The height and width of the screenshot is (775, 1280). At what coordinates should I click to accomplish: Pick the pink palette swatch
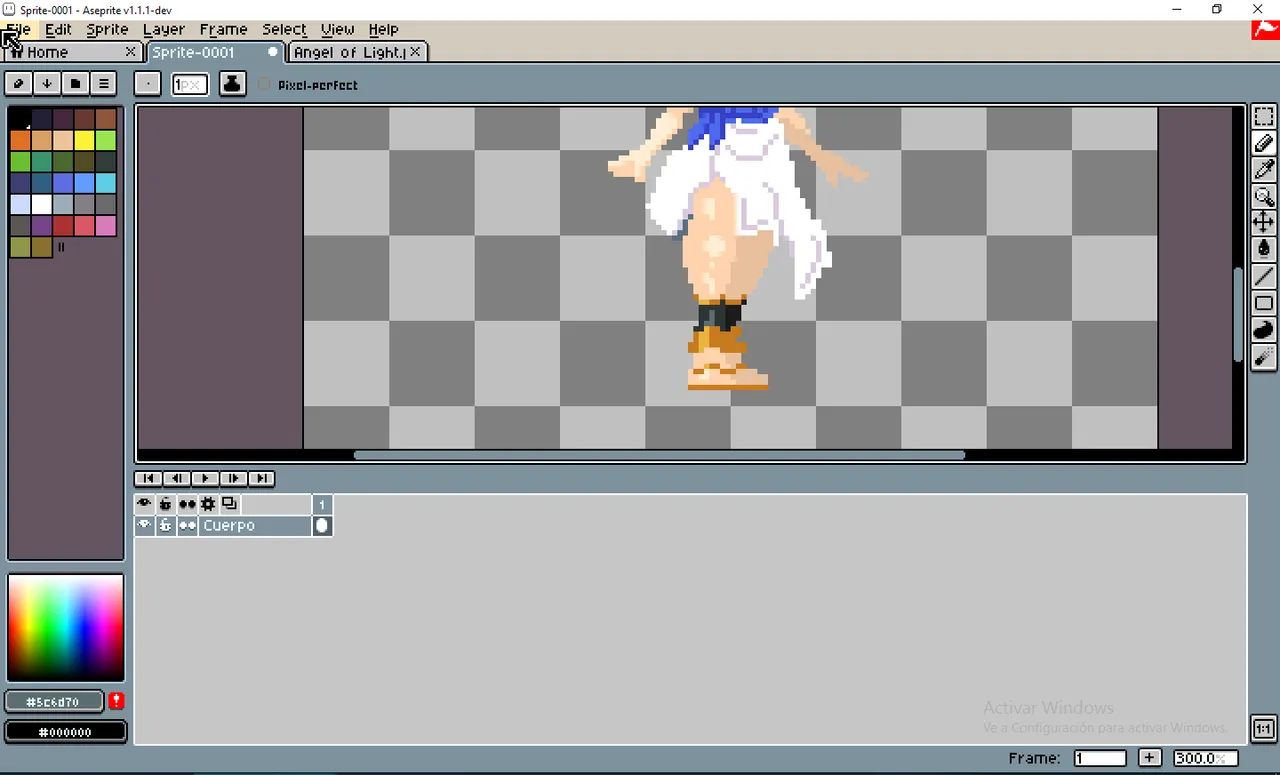click(105, 225)
